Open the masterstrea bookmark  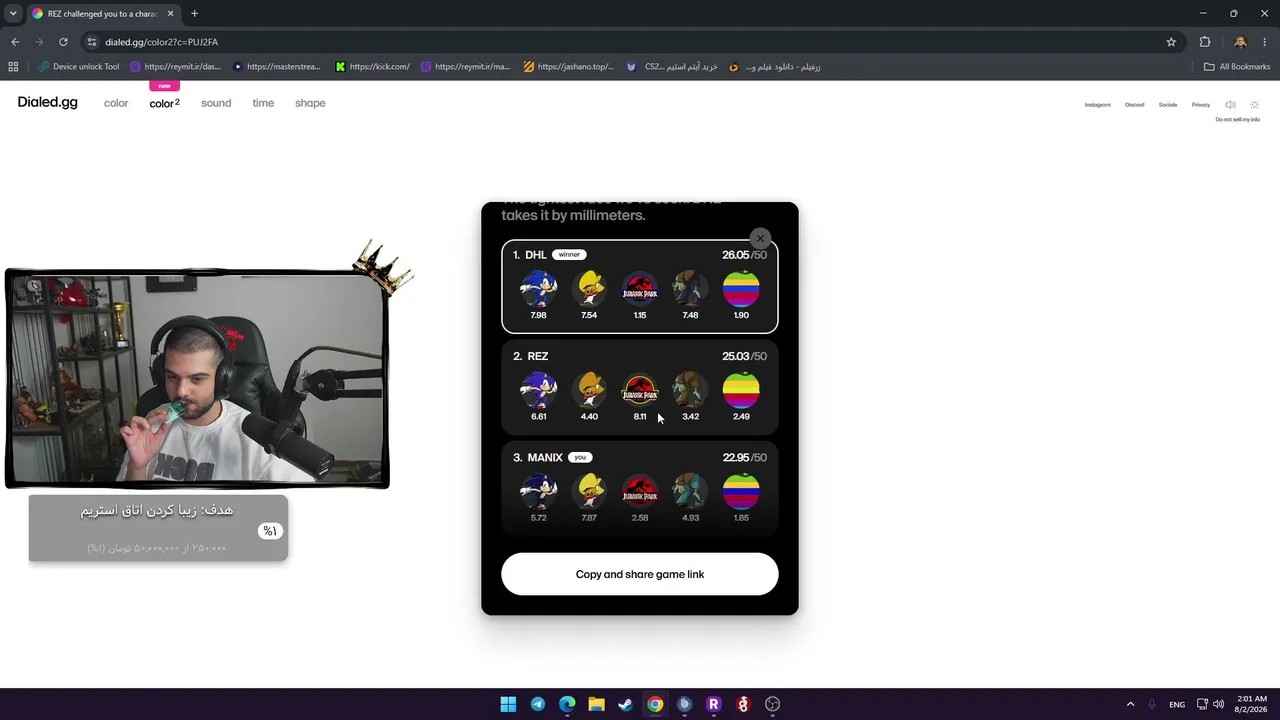click(x=277, y=67)
